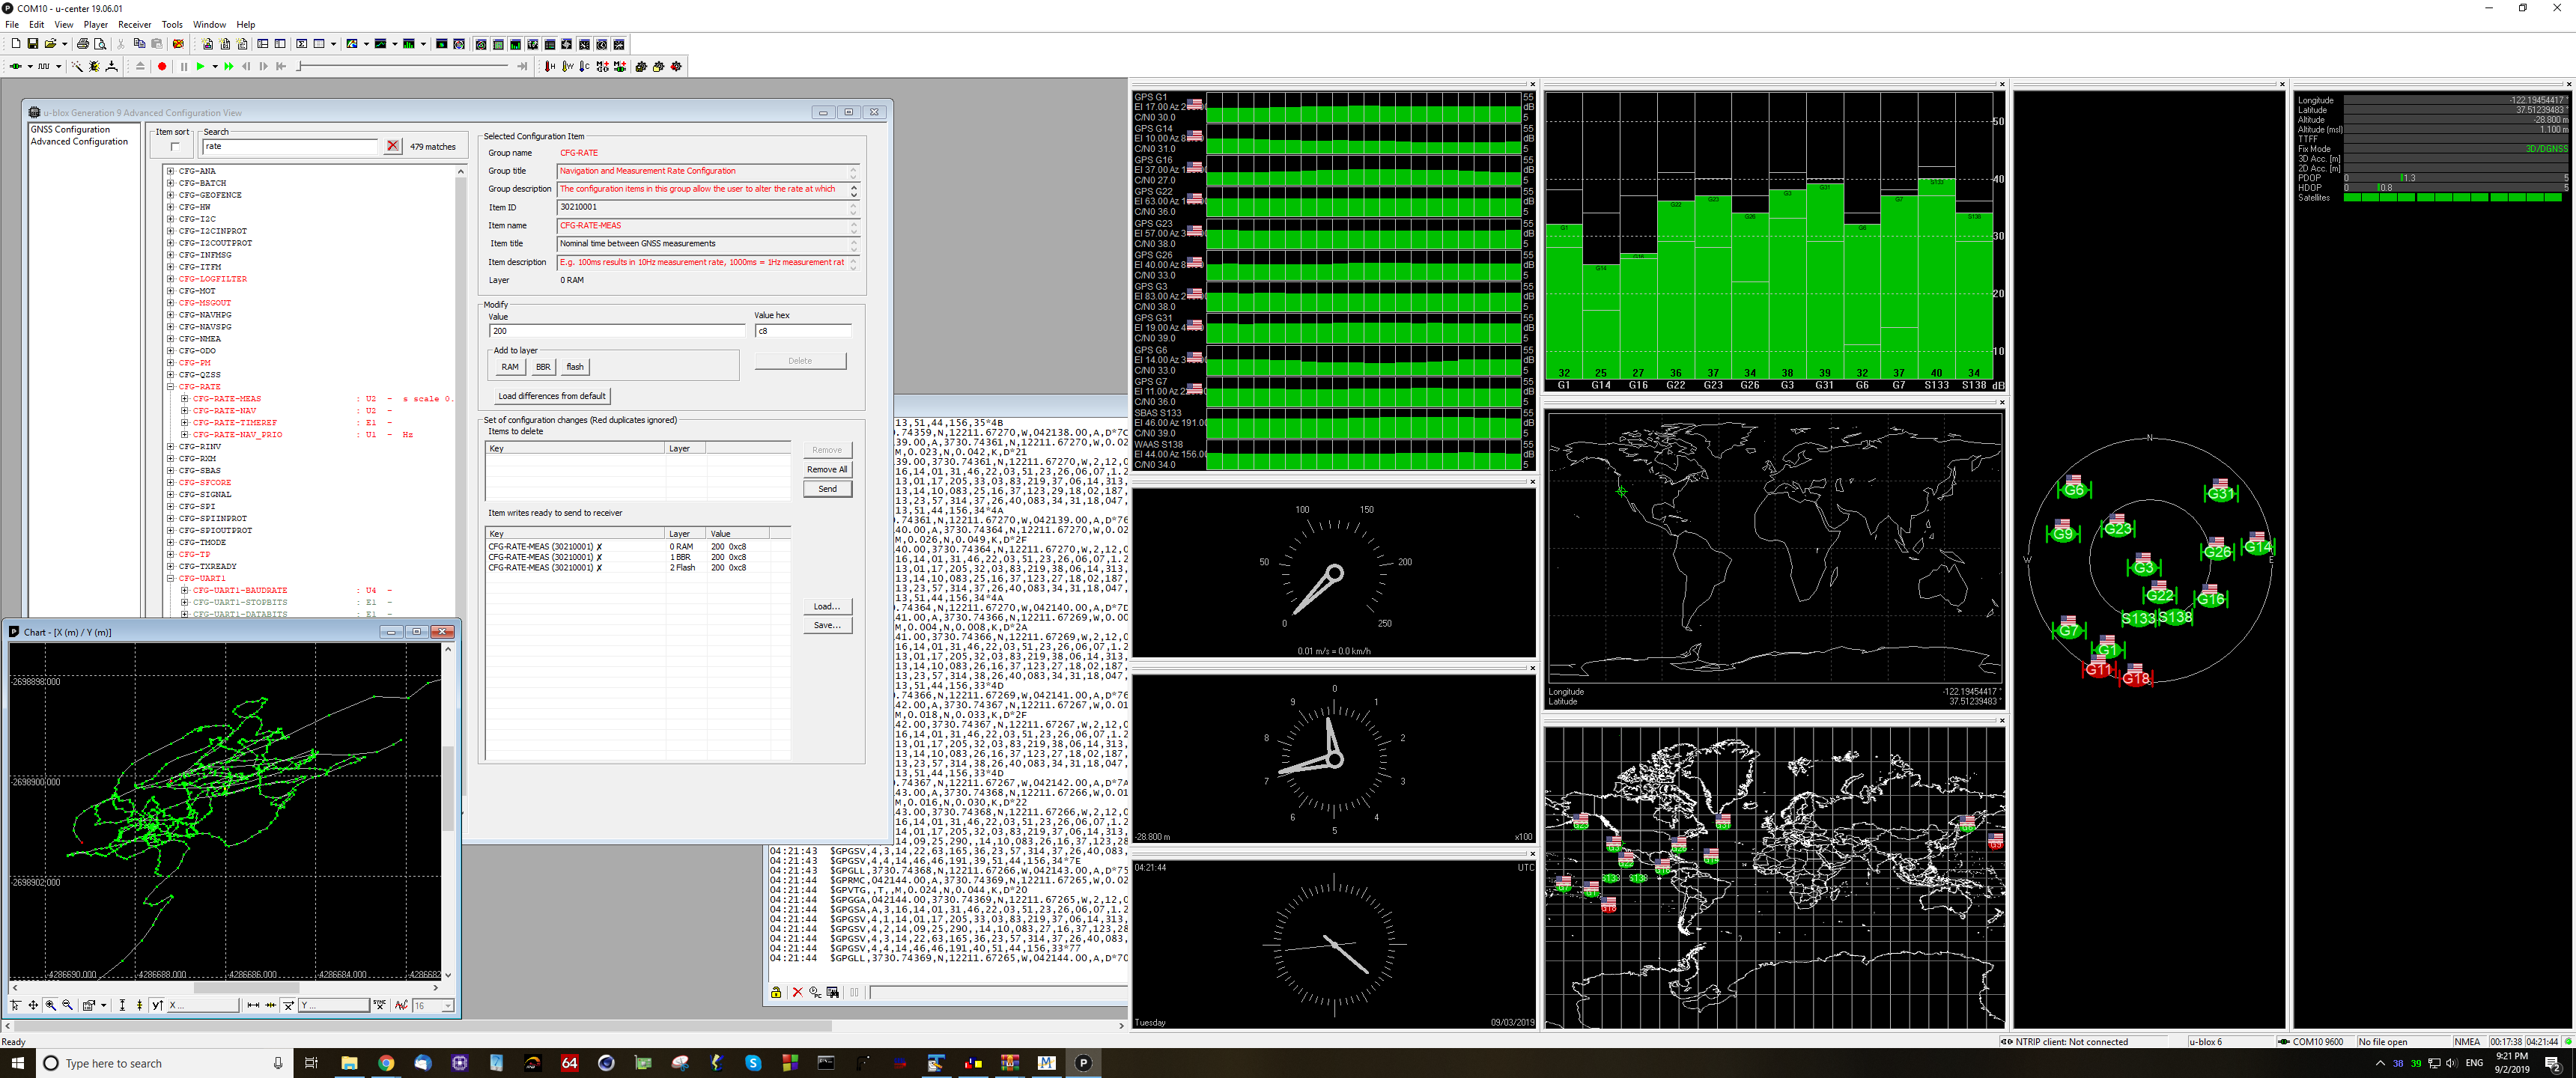Click the Load... button
Screen dimensions: 2576x1078
827,606
